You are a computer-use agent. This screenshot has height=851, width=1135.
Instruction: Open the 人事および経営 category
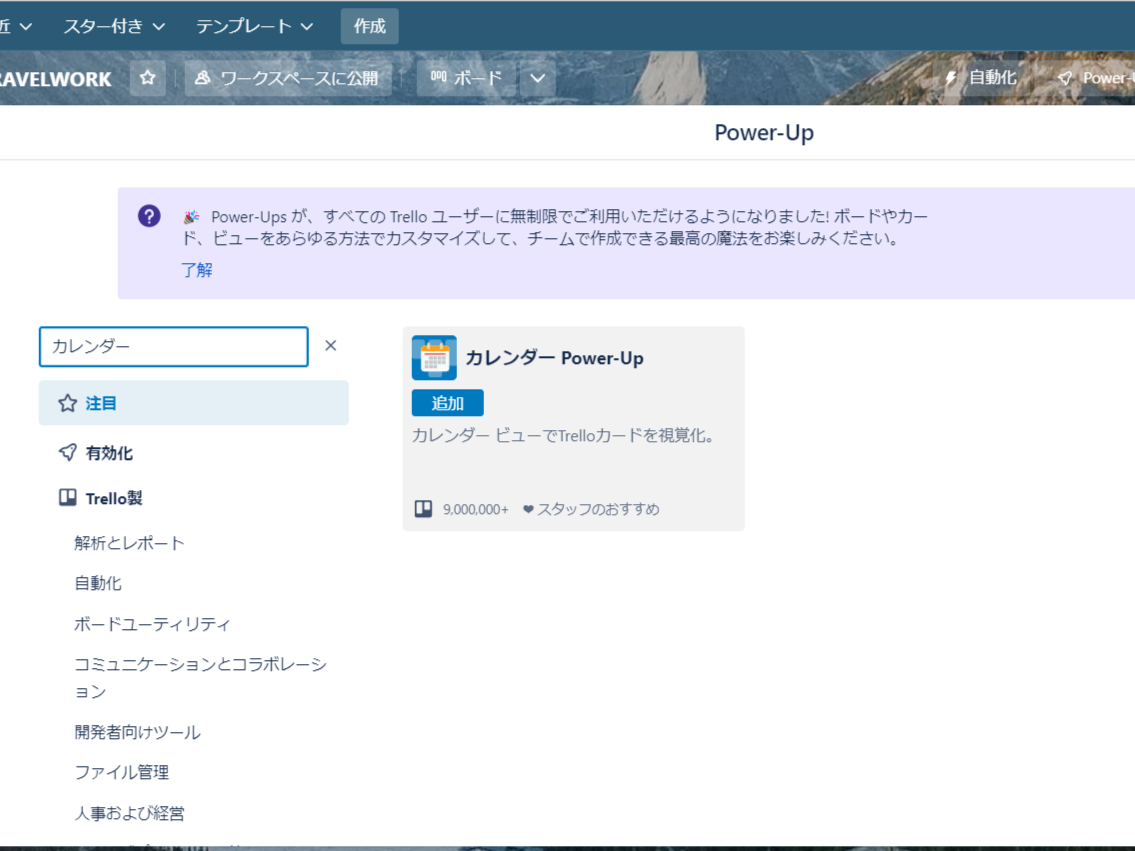tap(130, 813)
